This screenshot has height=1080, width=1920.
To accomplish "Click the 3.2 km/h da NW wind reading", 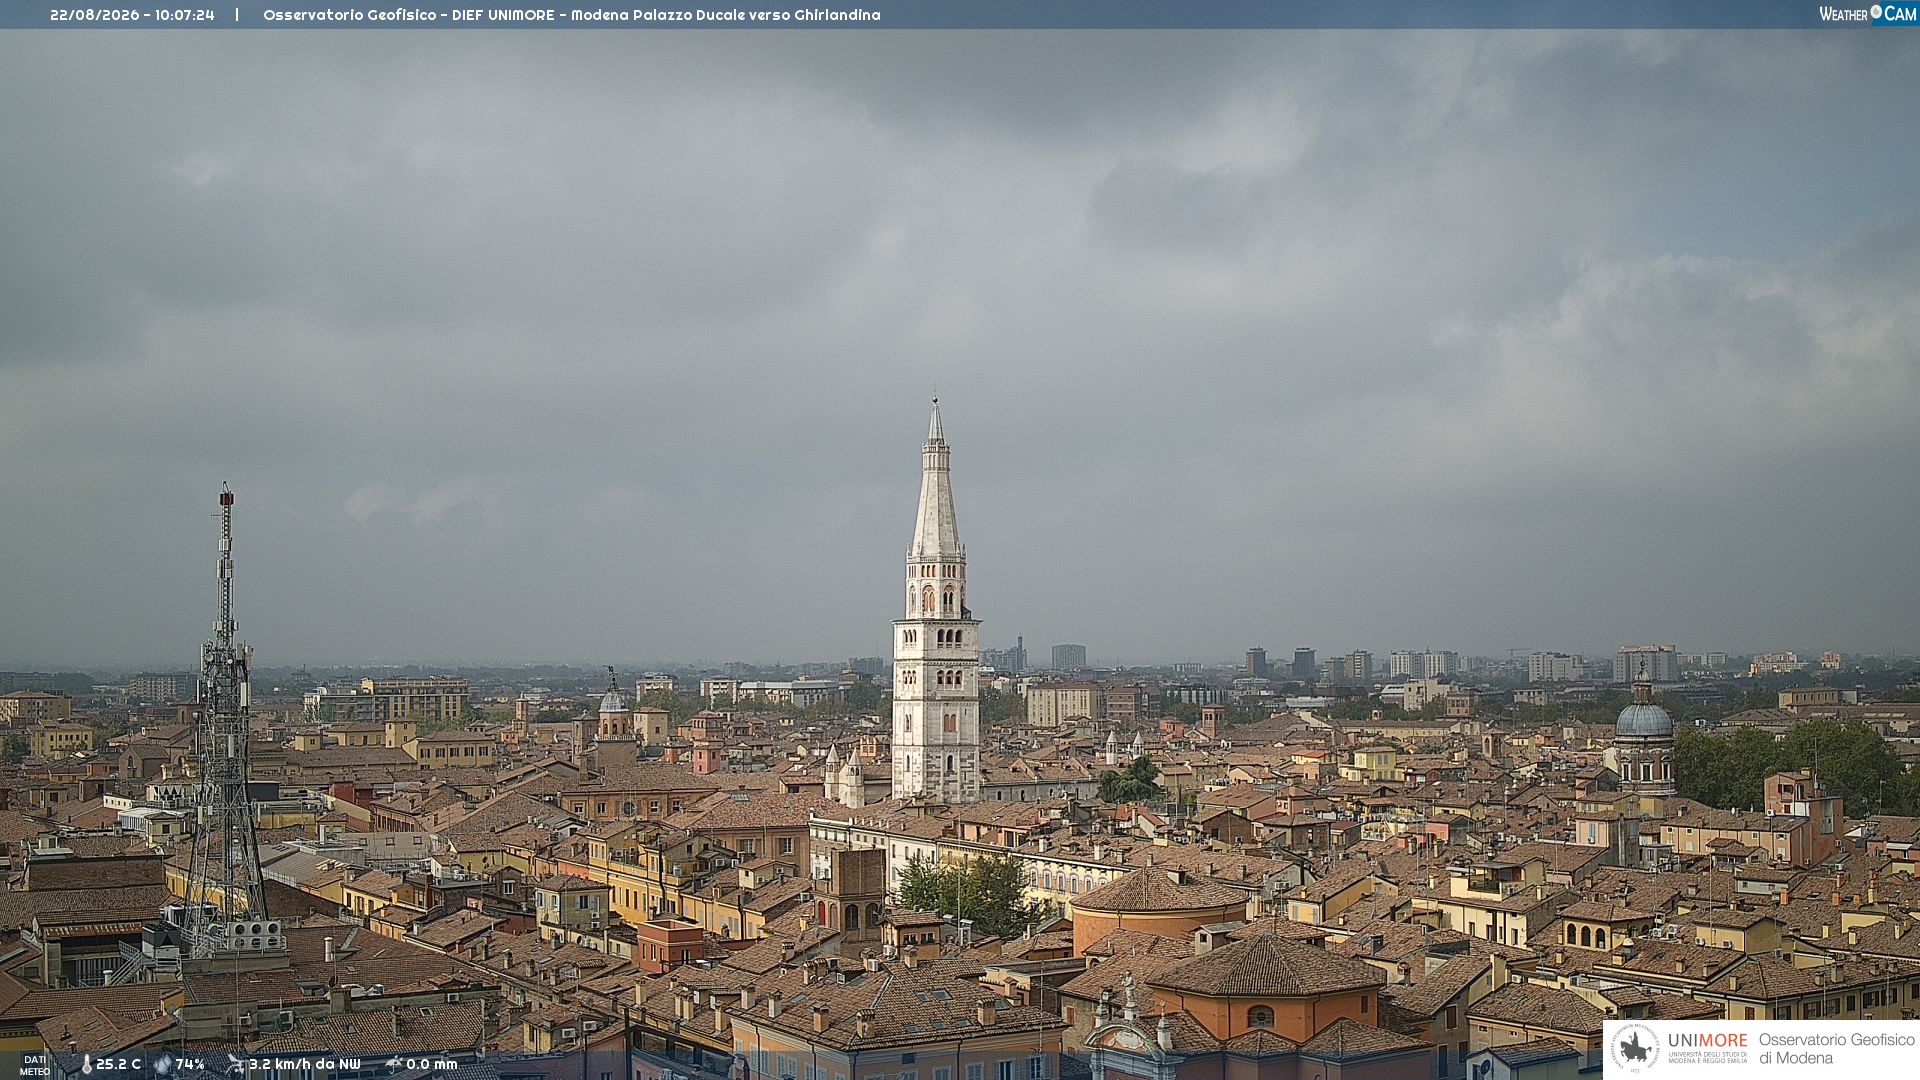I will (x=304, y=1065).
